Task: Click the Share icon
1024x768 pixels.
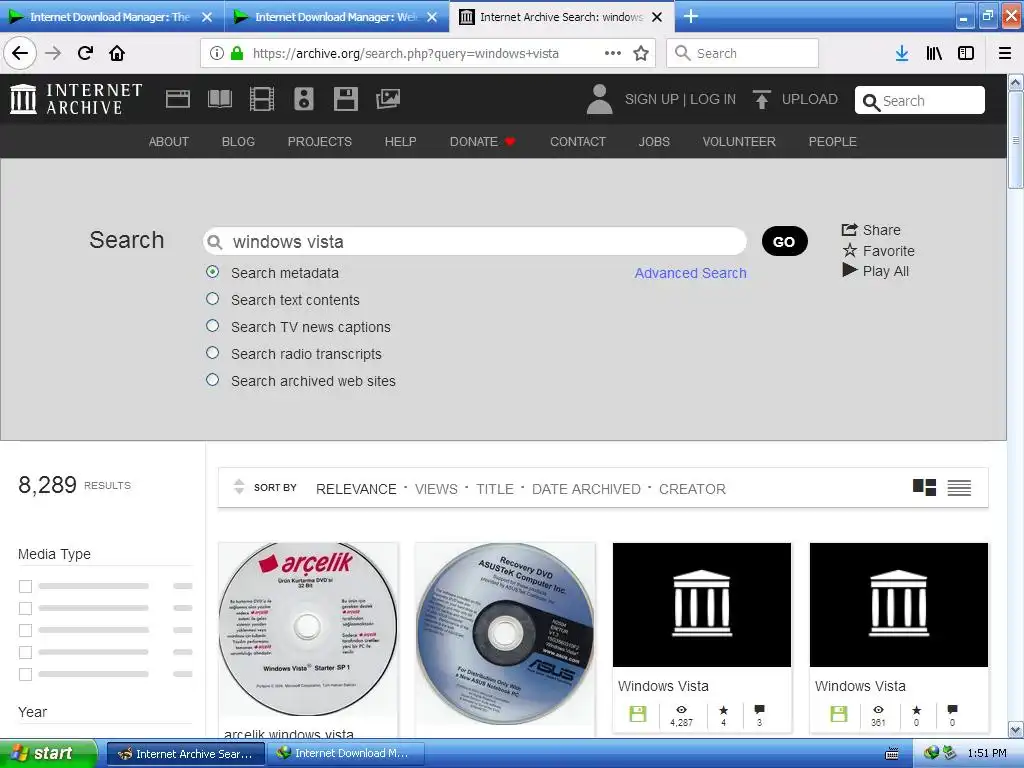Action: (849, 230)
